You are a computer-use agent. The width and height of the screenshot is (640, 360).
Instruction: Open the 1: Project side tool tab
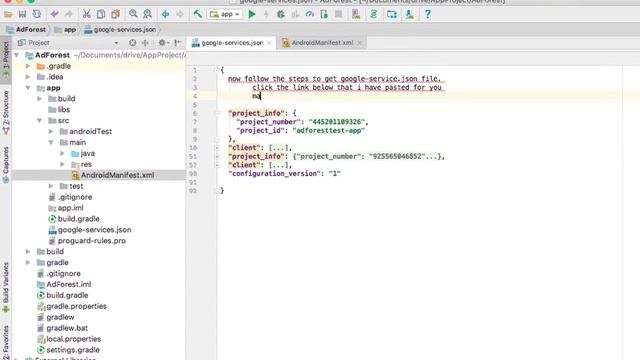pyautogui.click(x=6, y=60)
